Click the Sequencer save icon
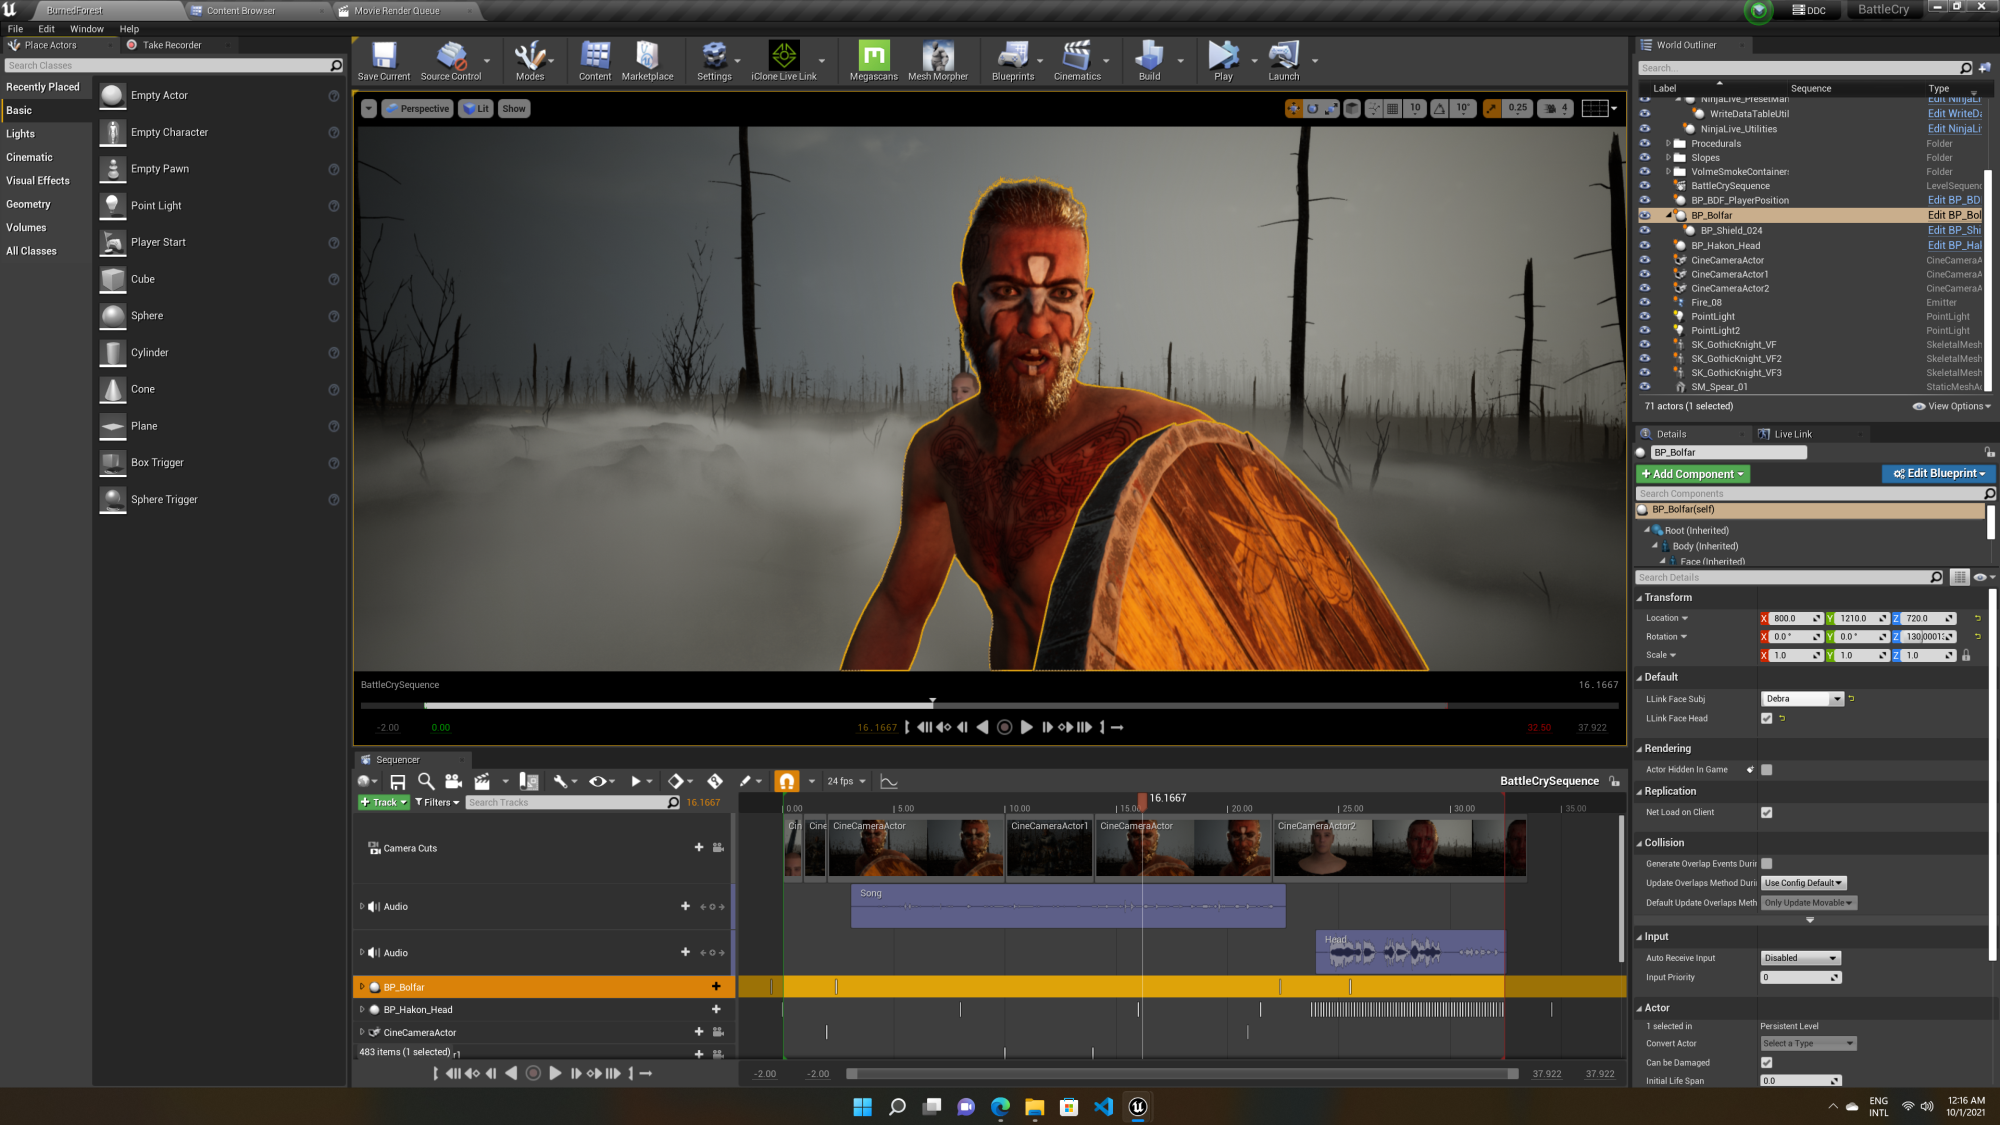The height and width of the screenshot is (1125, 2000). (x=397, y=781)
